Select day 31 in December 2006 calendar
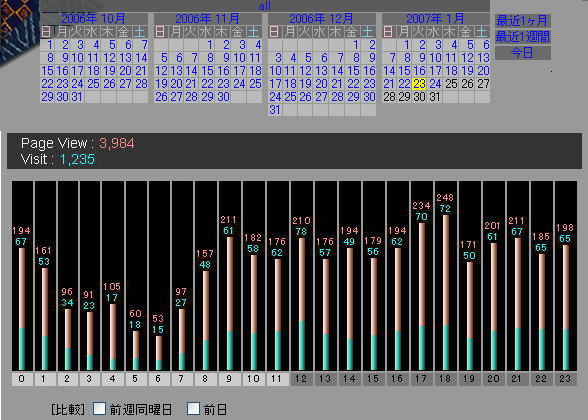 coord(275,110)
